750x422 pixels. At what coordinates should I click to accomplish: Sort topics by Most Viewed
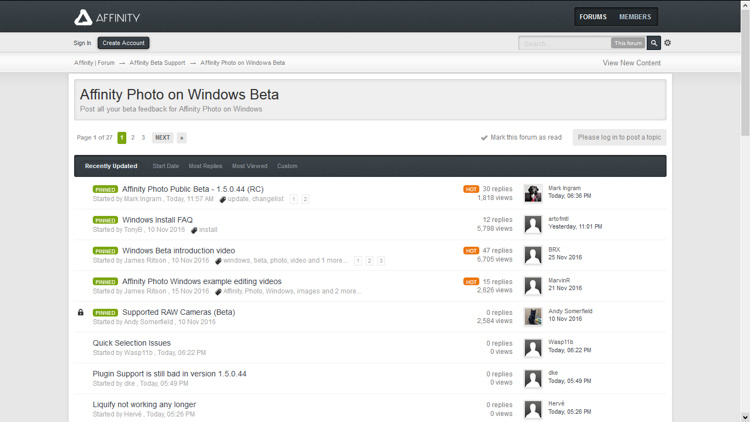pos(250,166)
